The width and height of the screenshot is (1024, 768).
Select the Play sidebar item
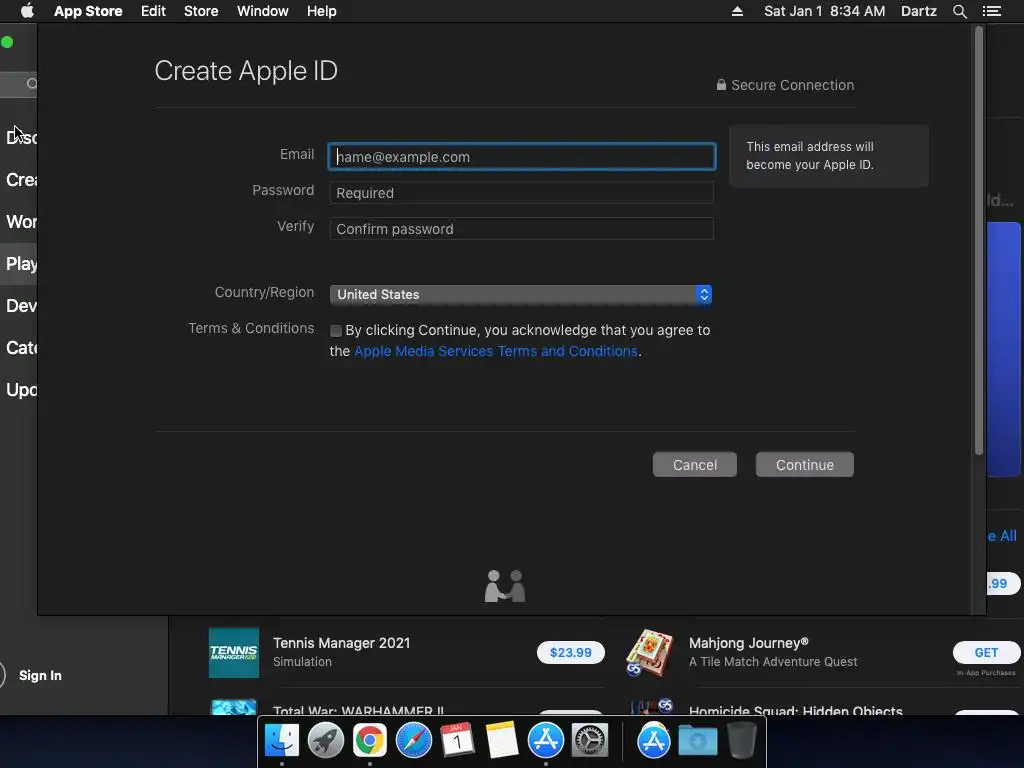tap(19, 264)
